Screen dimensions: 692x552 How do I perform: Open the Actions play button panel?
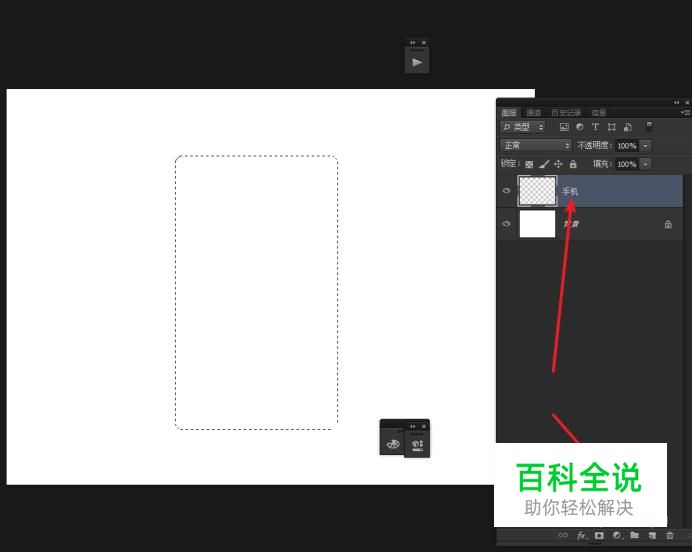coord(417,62)
